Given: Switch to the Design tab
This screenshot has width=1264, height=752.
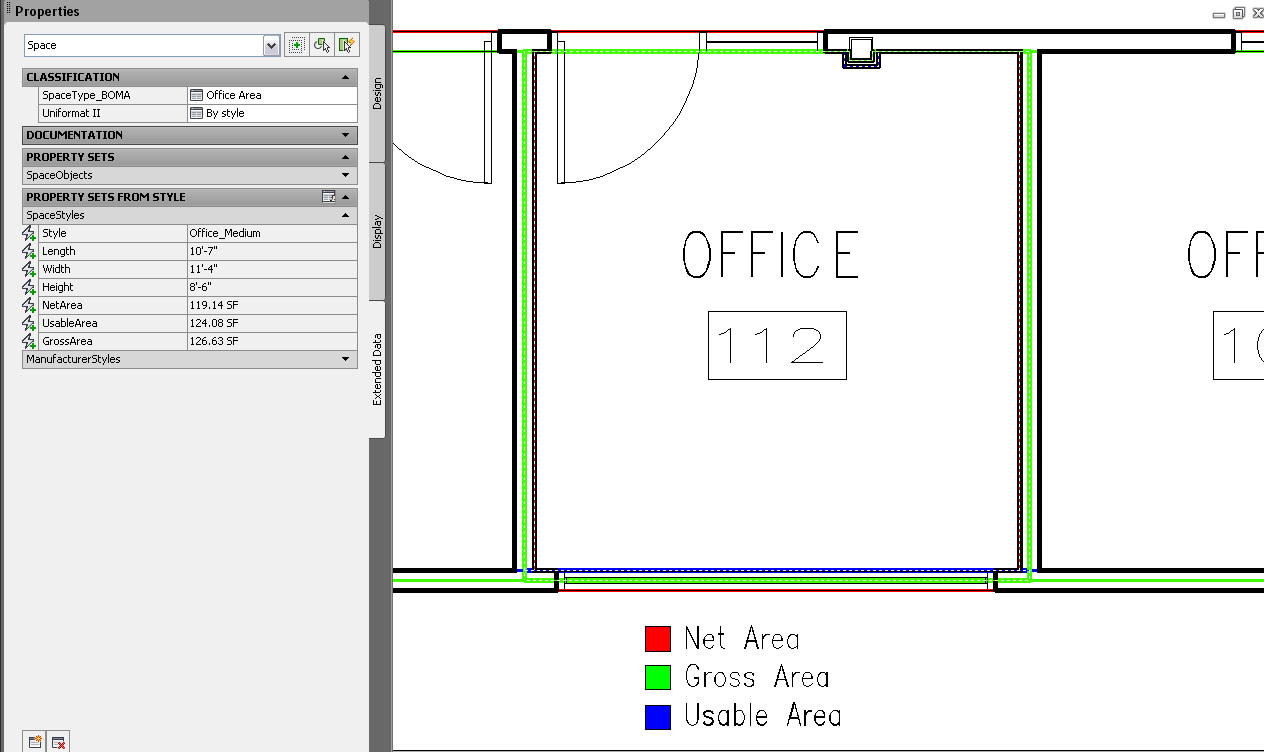Looking at the screenshot, I should click(x=377, y=94).
